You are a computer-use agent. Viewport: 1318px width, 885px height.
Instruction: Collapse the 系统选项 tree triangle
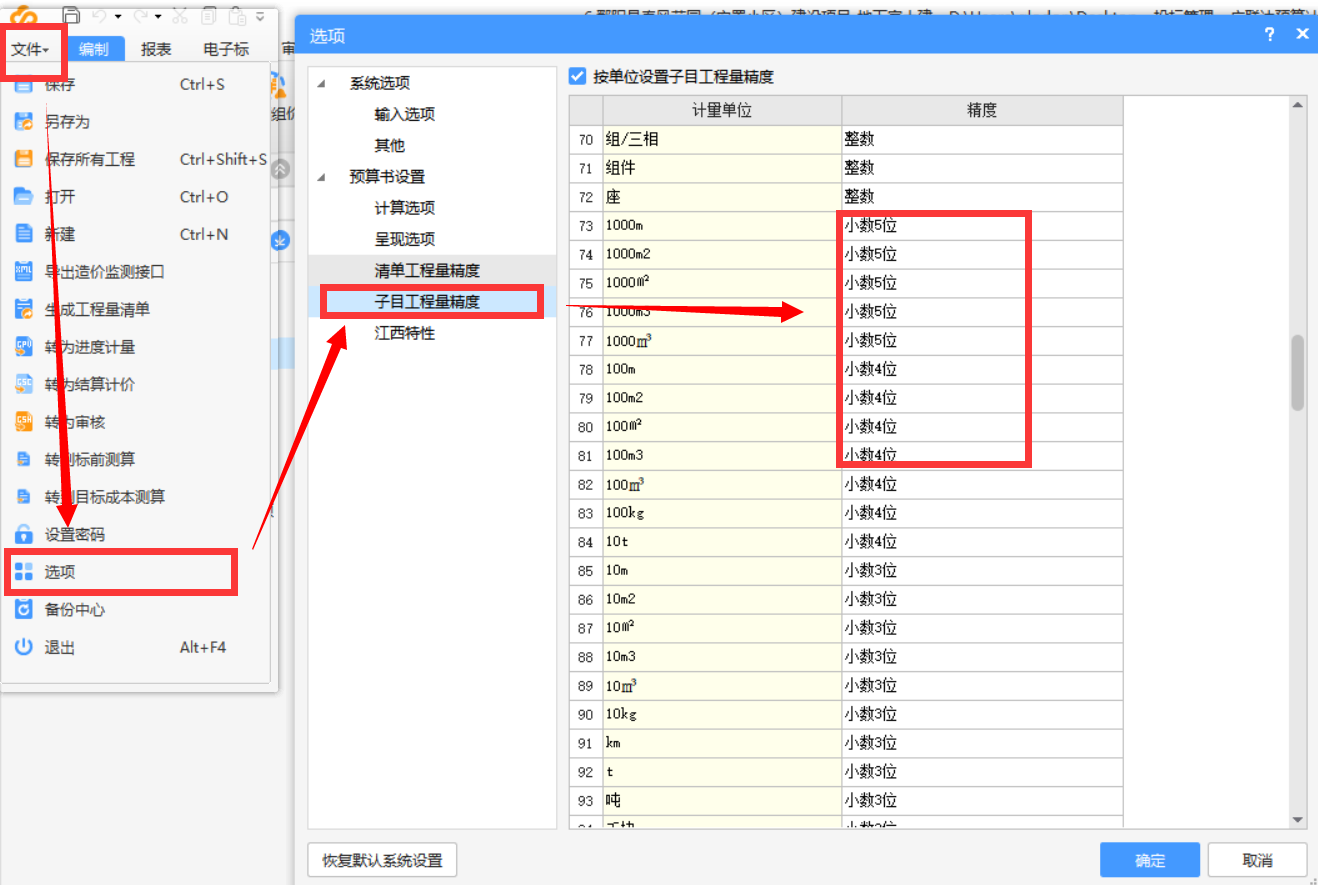point(322,84)
